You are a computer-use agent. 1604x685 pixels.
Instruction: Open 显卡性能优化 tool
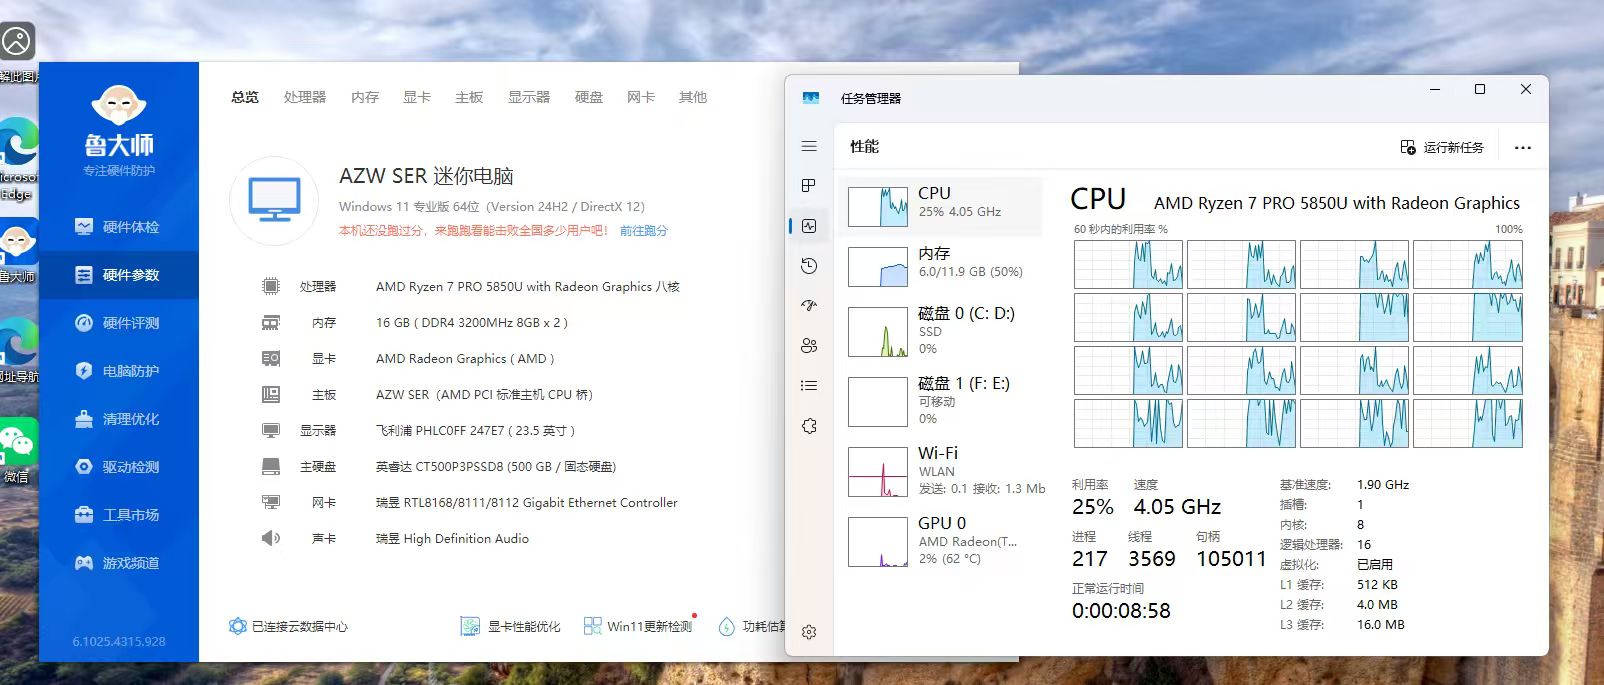510,627
